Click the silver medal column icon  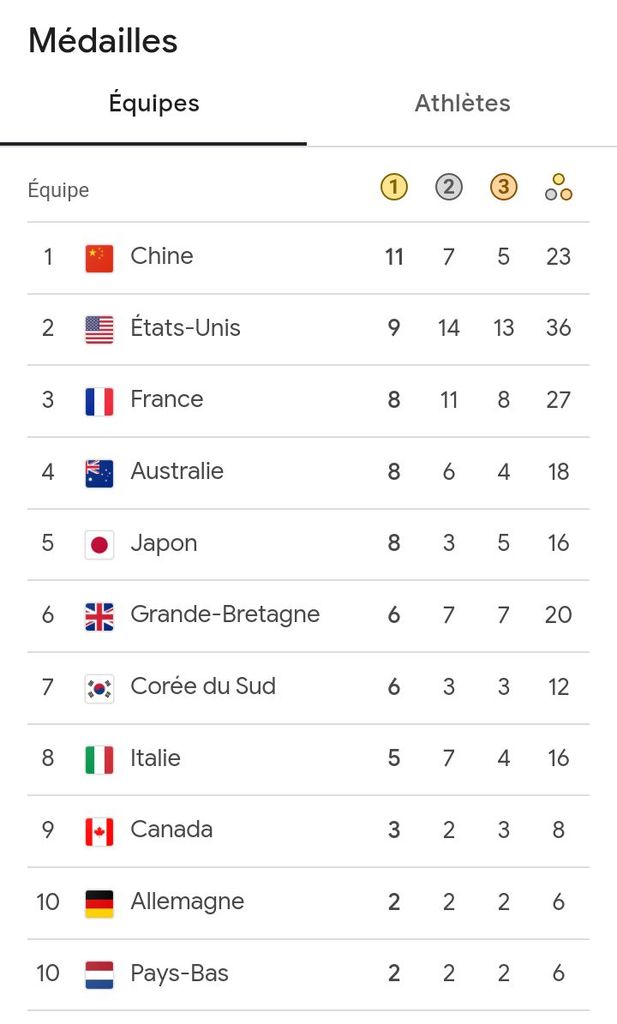(x=449, y=187)
